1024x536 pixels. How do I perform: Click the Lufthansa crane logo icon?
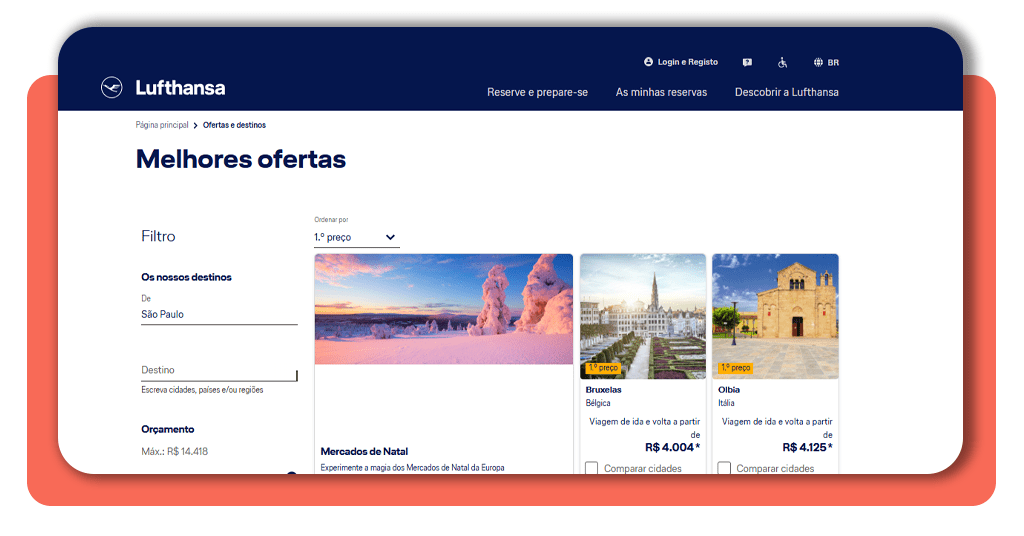[x=112, y=87]
